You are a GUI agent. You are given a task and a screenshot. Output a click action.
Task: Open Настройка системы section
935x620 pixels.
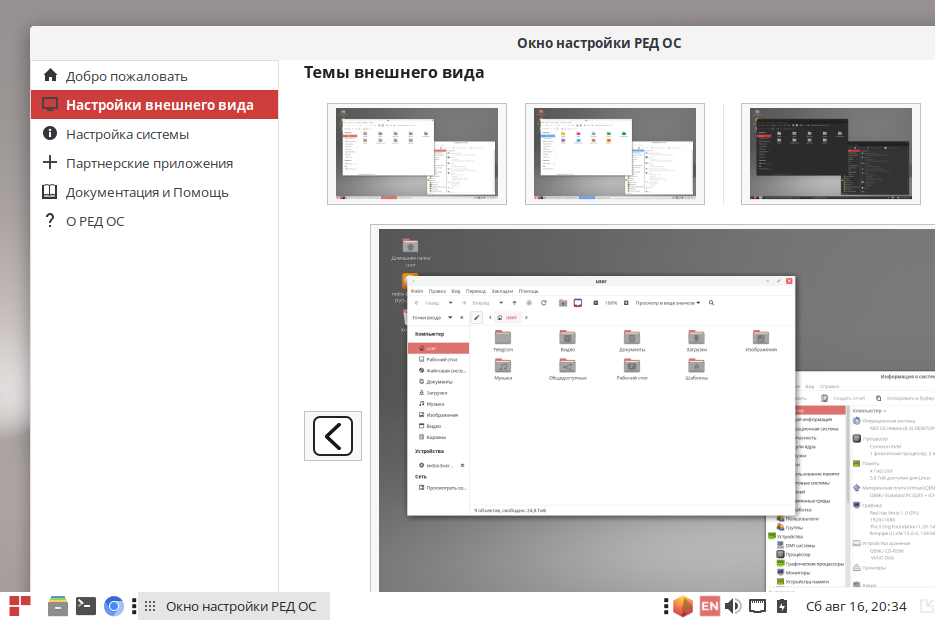click(x=154, y=134)
